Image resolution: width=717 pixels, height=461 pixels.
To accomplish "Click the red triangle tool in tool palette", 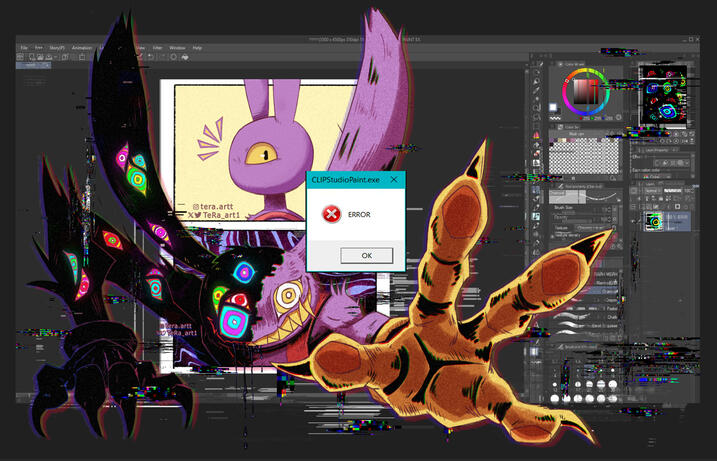I will tap(536, 135).
